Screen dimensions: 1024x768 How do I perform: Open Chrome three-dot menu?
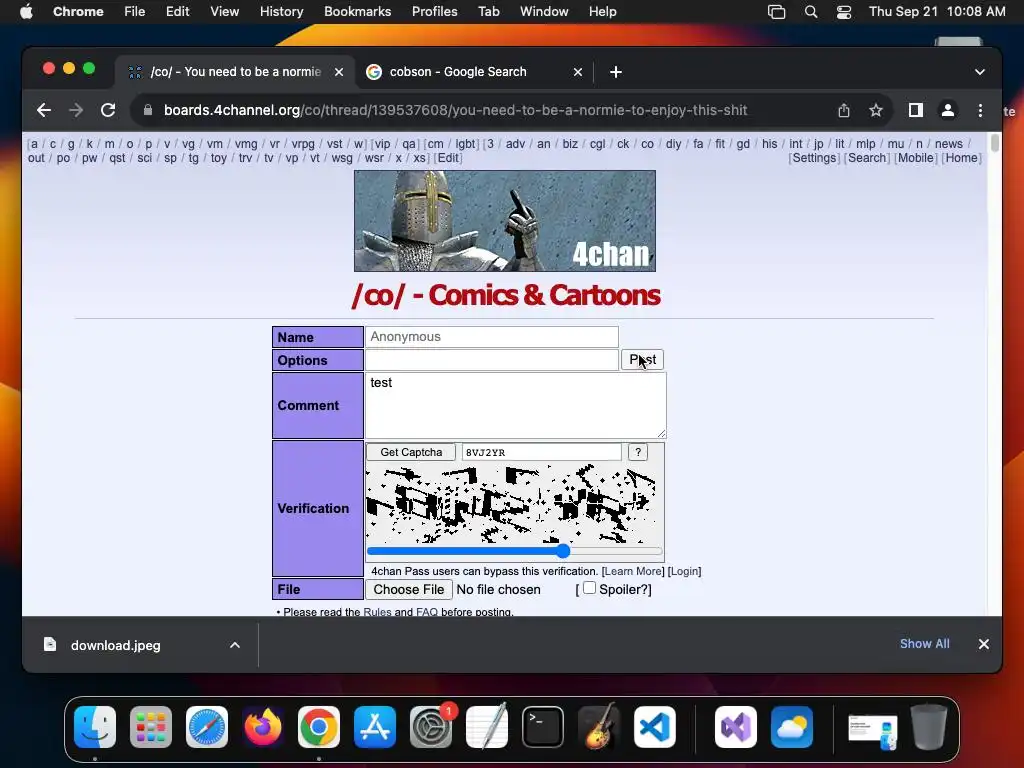(x=980, y=110)
